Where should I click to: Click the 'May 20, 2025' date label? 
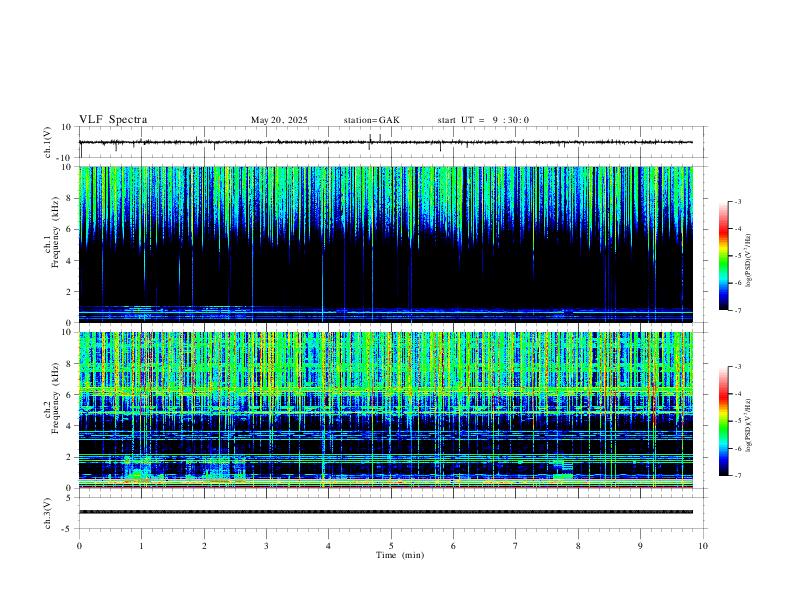279,120
